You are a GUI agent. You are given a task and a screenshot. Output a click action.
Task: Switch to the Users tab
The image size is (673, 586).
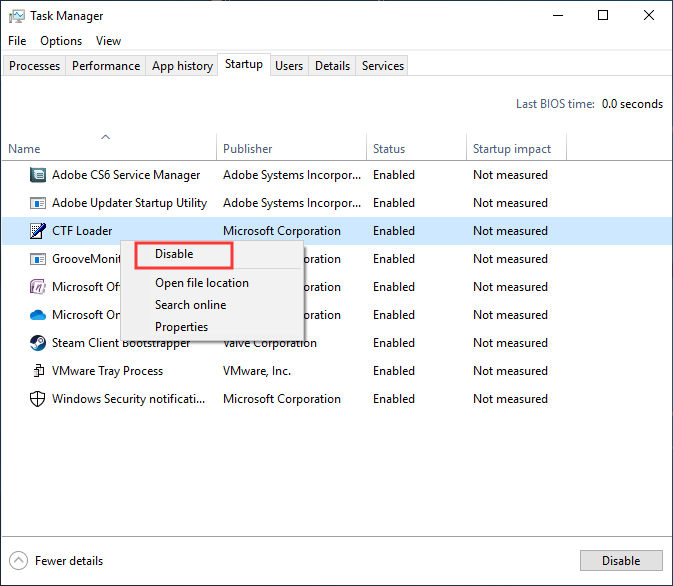tap(289, 66)
